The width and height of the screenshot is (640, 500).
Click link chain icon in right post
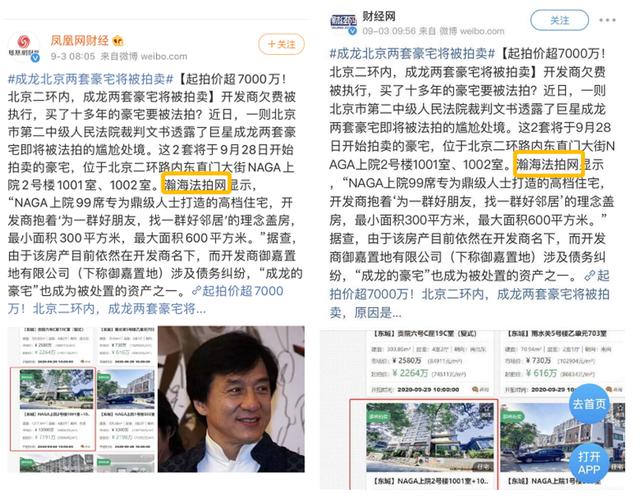point(589,276)
